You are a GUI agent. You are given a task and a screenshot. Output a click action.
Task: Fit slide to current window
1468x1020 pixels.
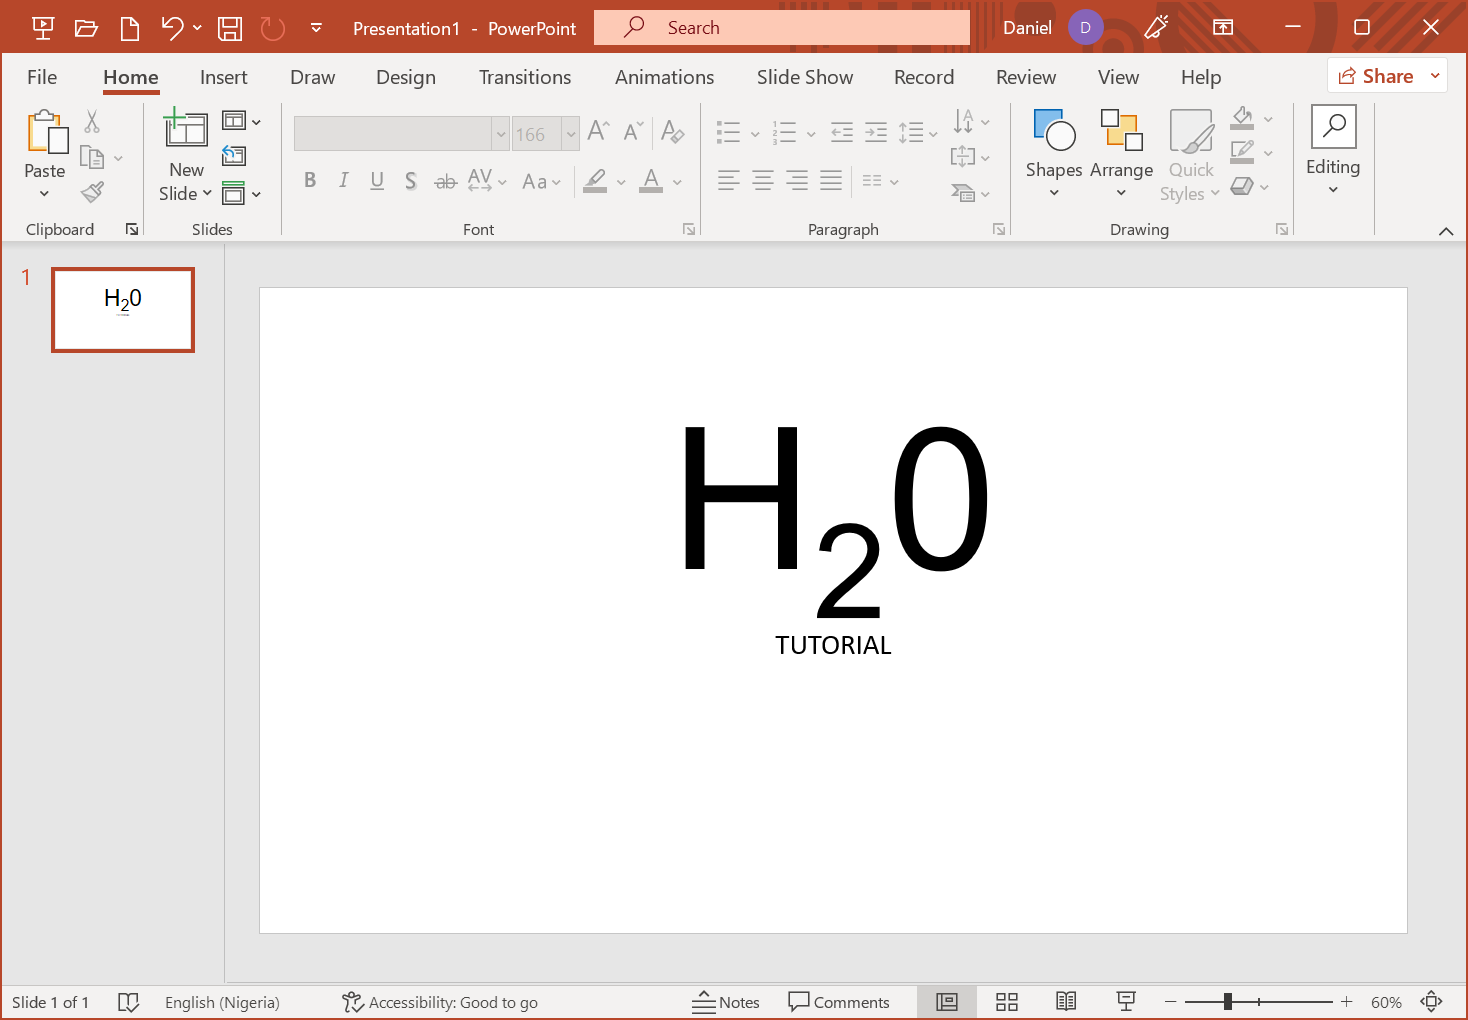tap(1431, 1002)
